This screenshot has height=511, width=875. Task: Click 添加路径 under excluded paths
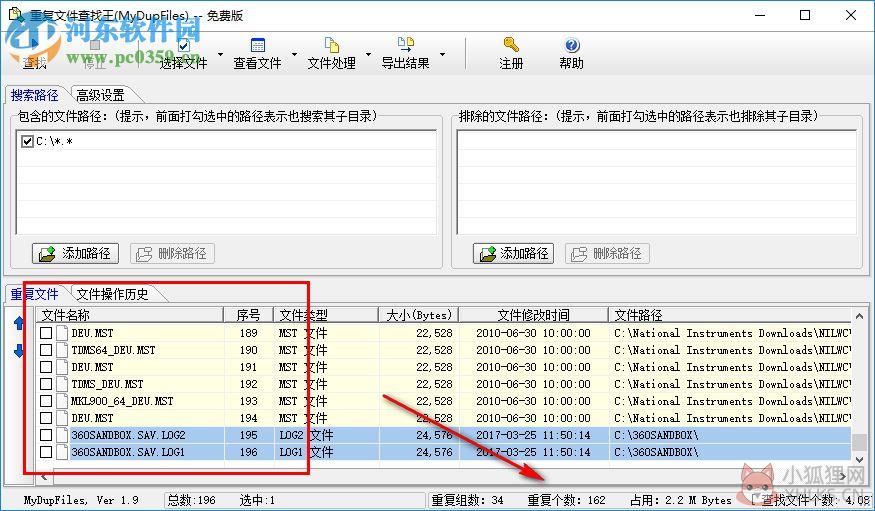[513, 253]
